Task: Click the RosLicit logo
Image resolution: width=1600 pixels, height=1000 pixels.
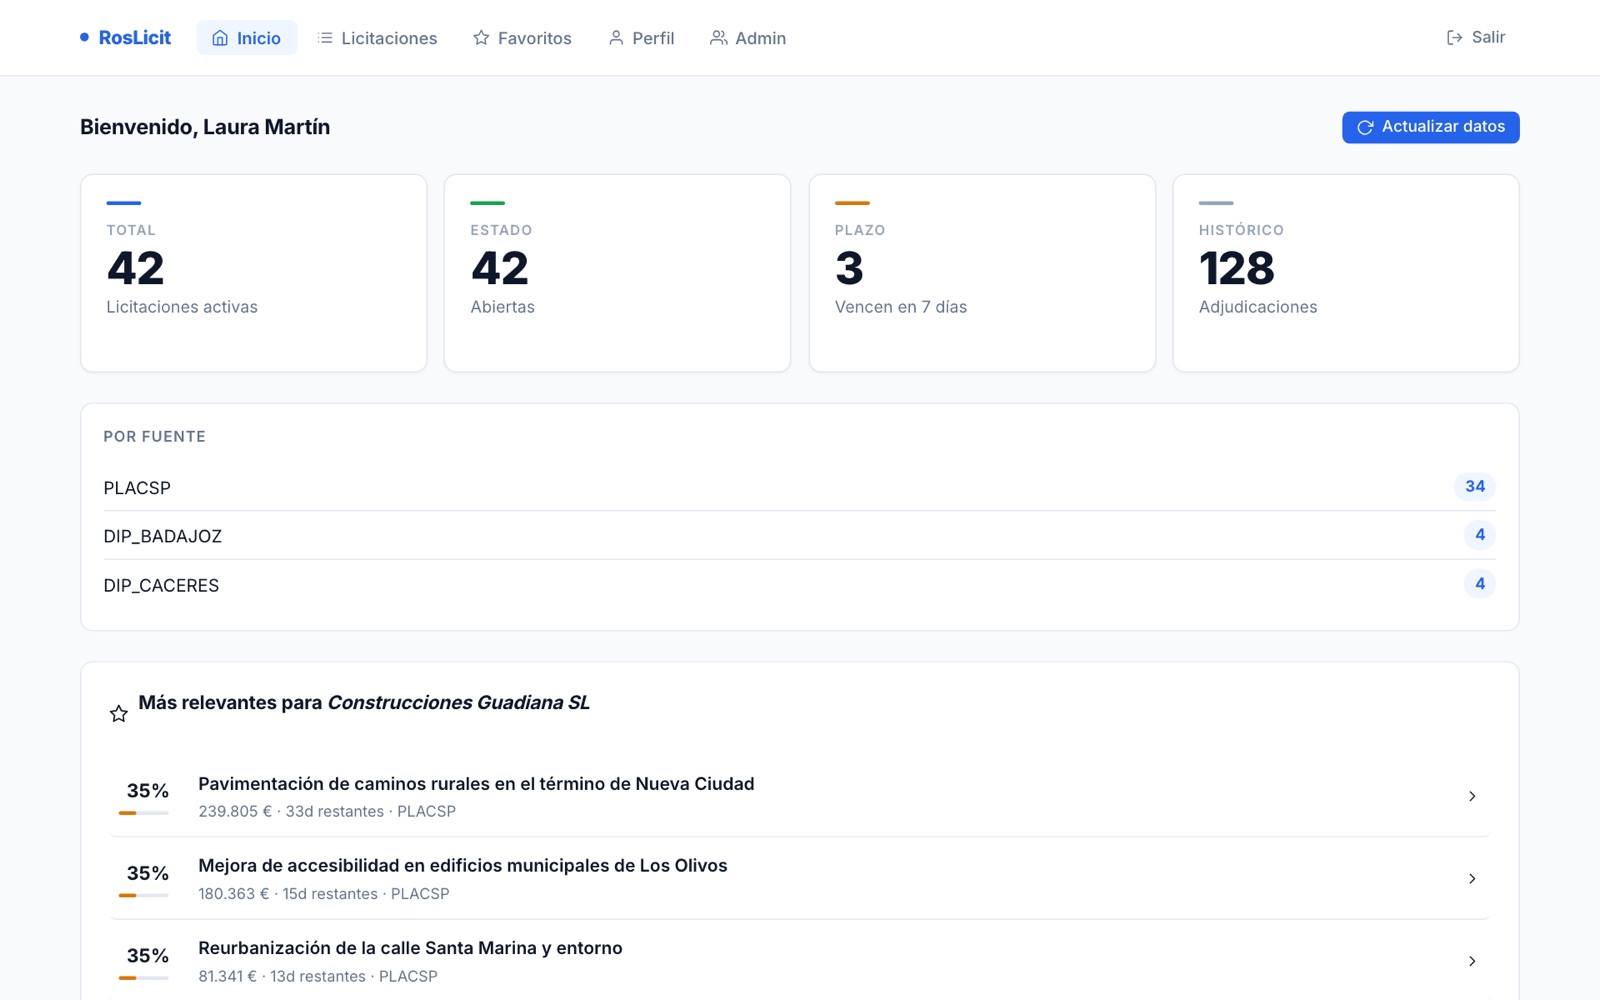Action: point(126,38)
